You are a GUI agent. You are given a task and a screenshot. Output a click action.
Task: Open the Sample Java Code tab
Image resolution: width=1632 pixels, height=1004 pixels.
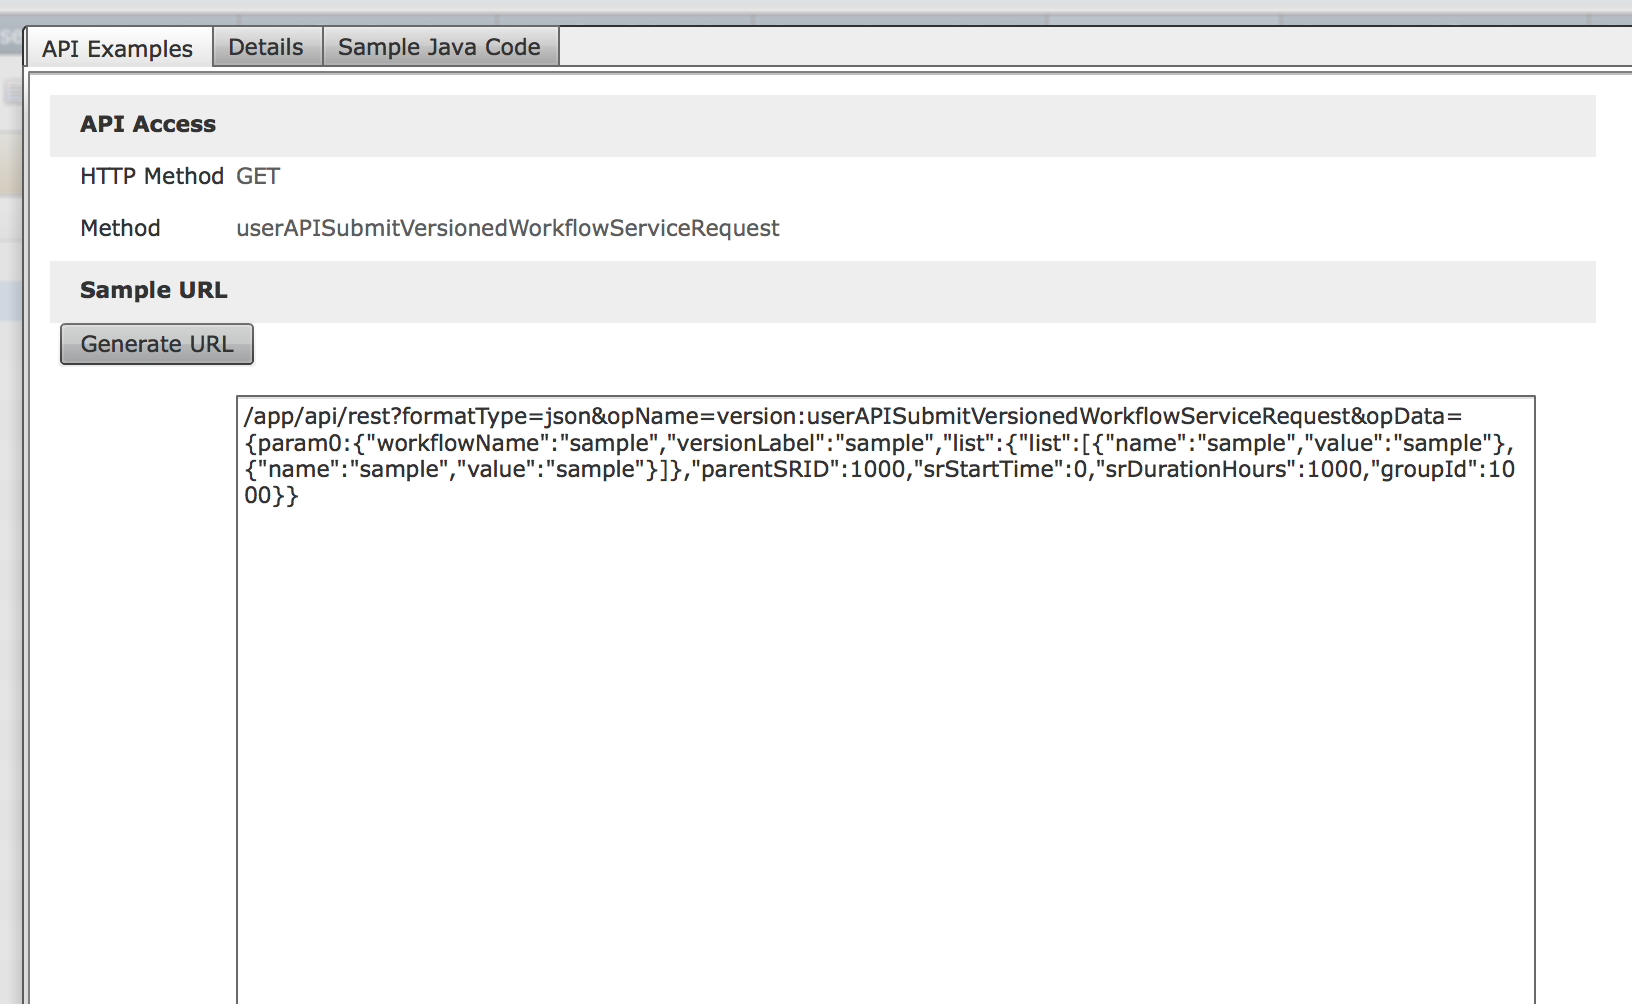pos(439,47)
